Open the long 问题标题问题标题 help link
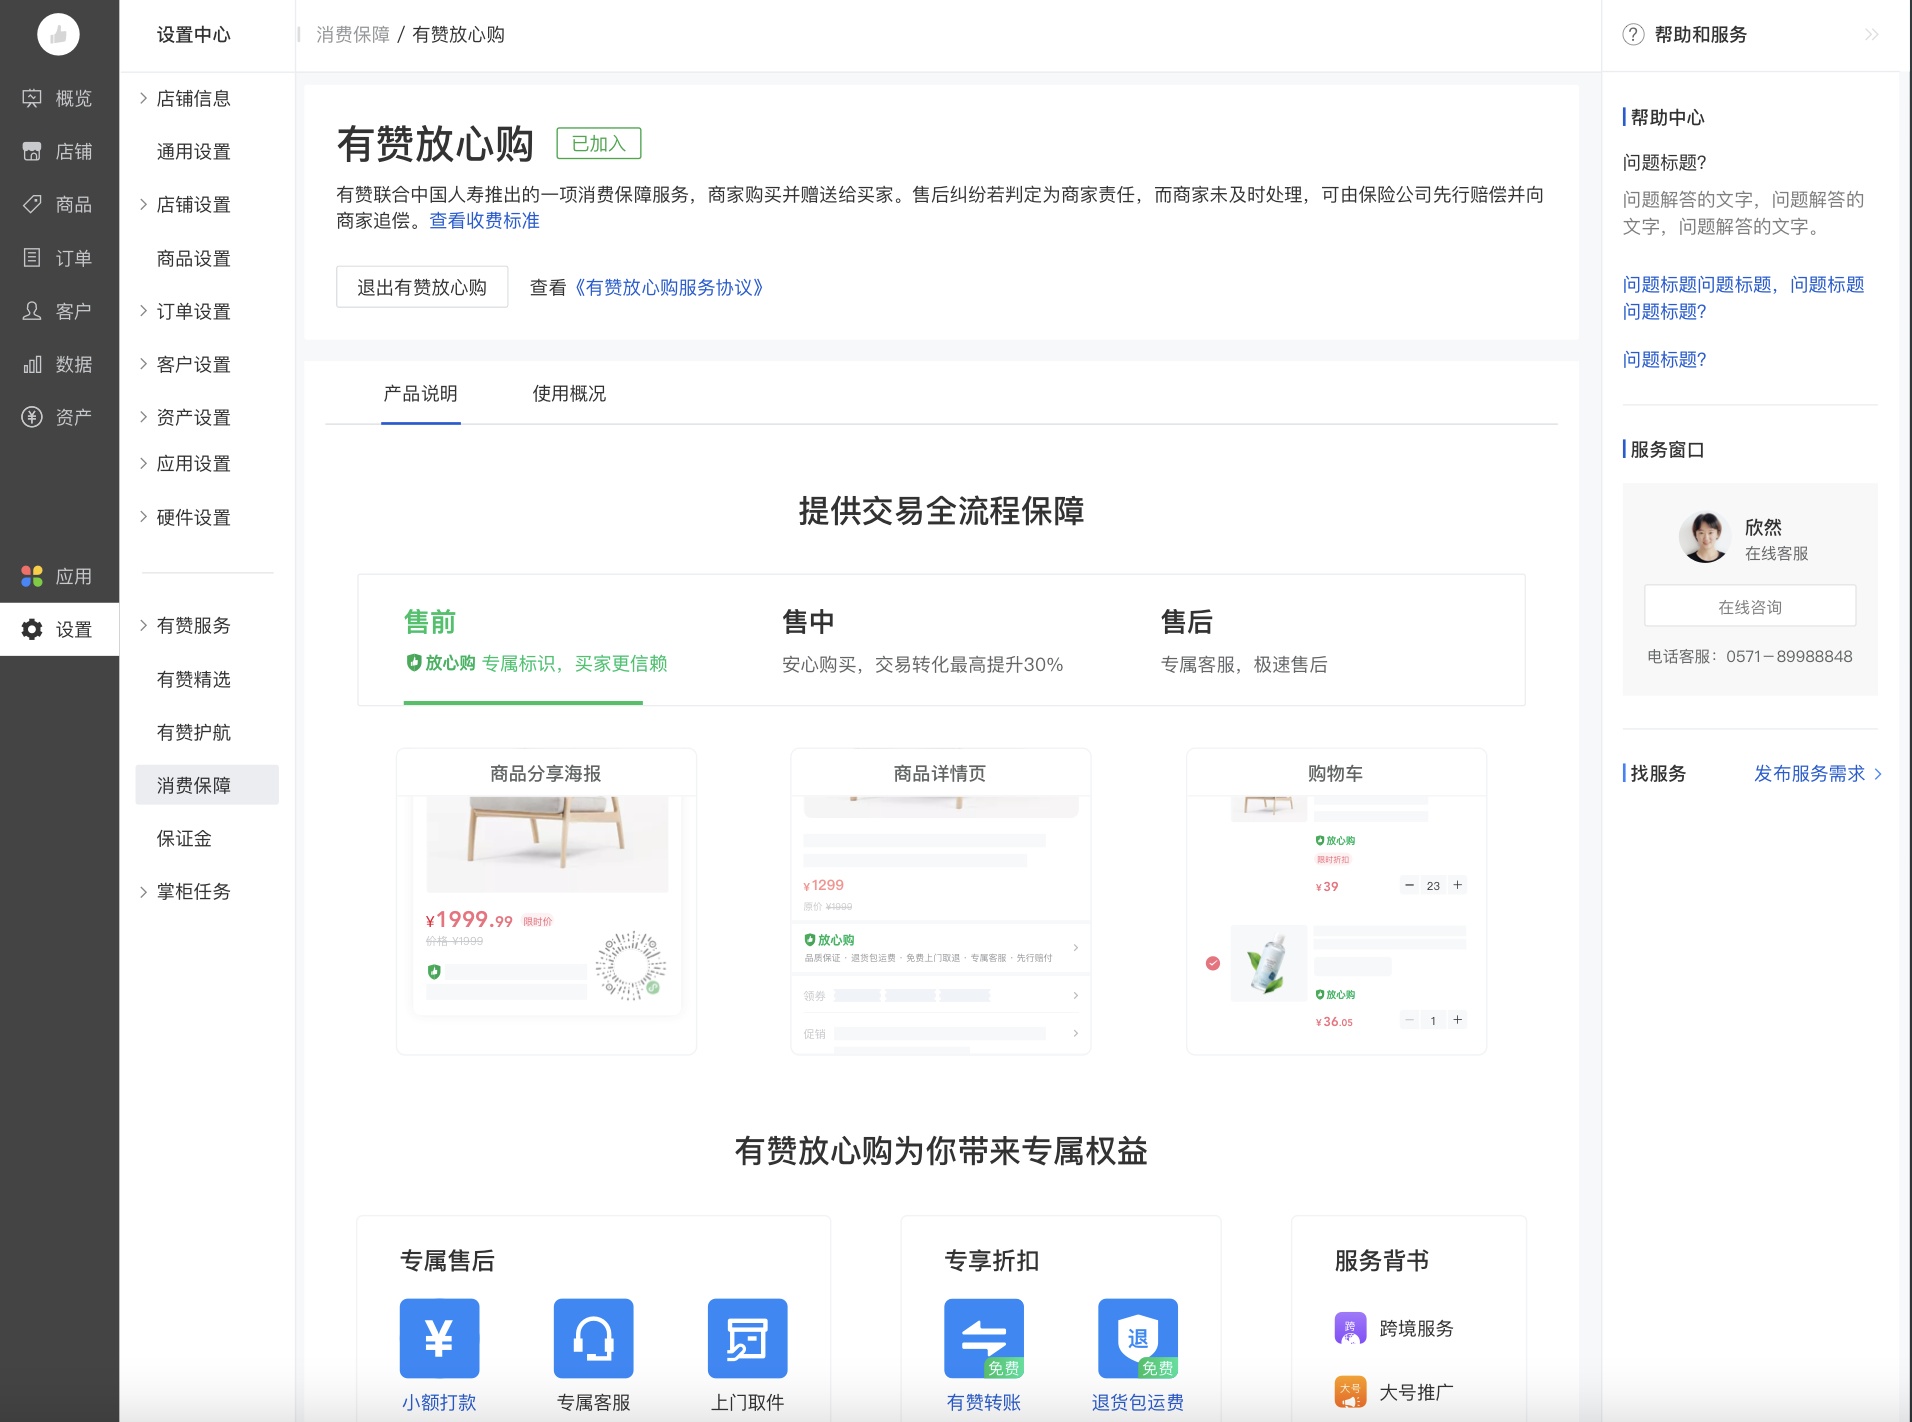This screenshot has height=1422, width=1912. (1744, 298)
